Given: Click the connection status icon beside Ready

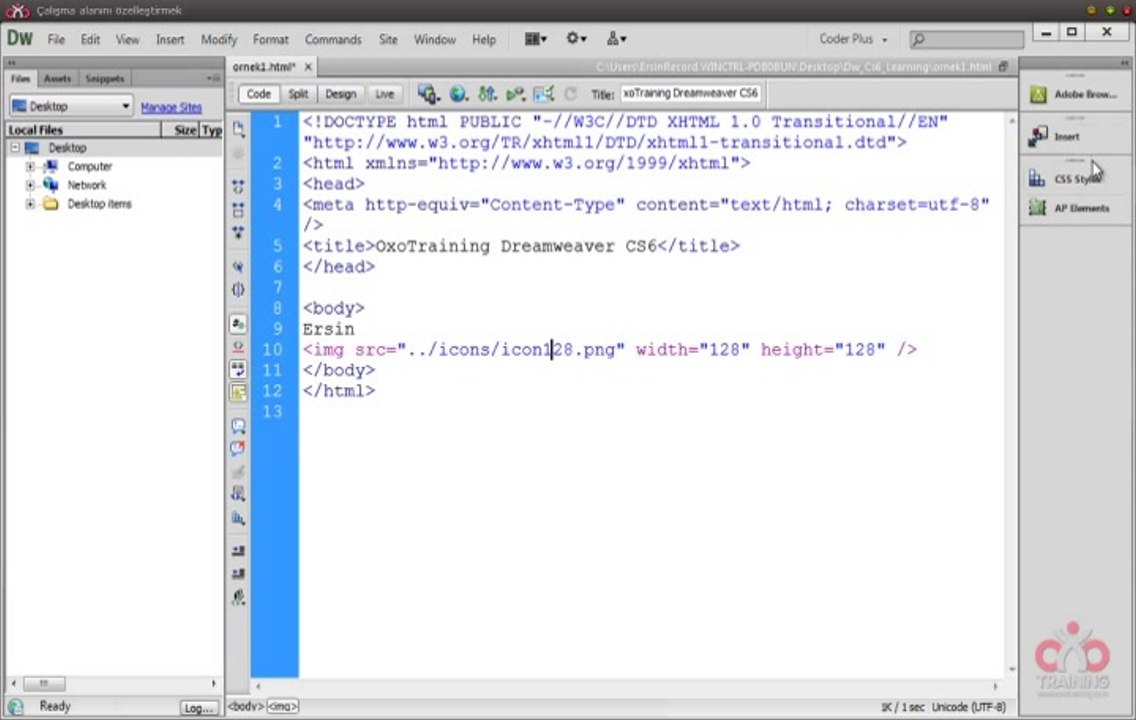Looking at the screenshot, I should [15, 706].
